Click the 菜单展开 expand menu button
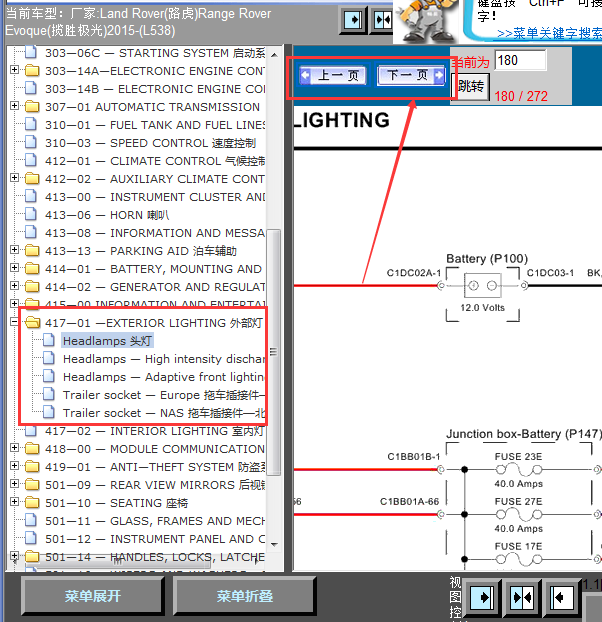 click(x=92, y=595)
